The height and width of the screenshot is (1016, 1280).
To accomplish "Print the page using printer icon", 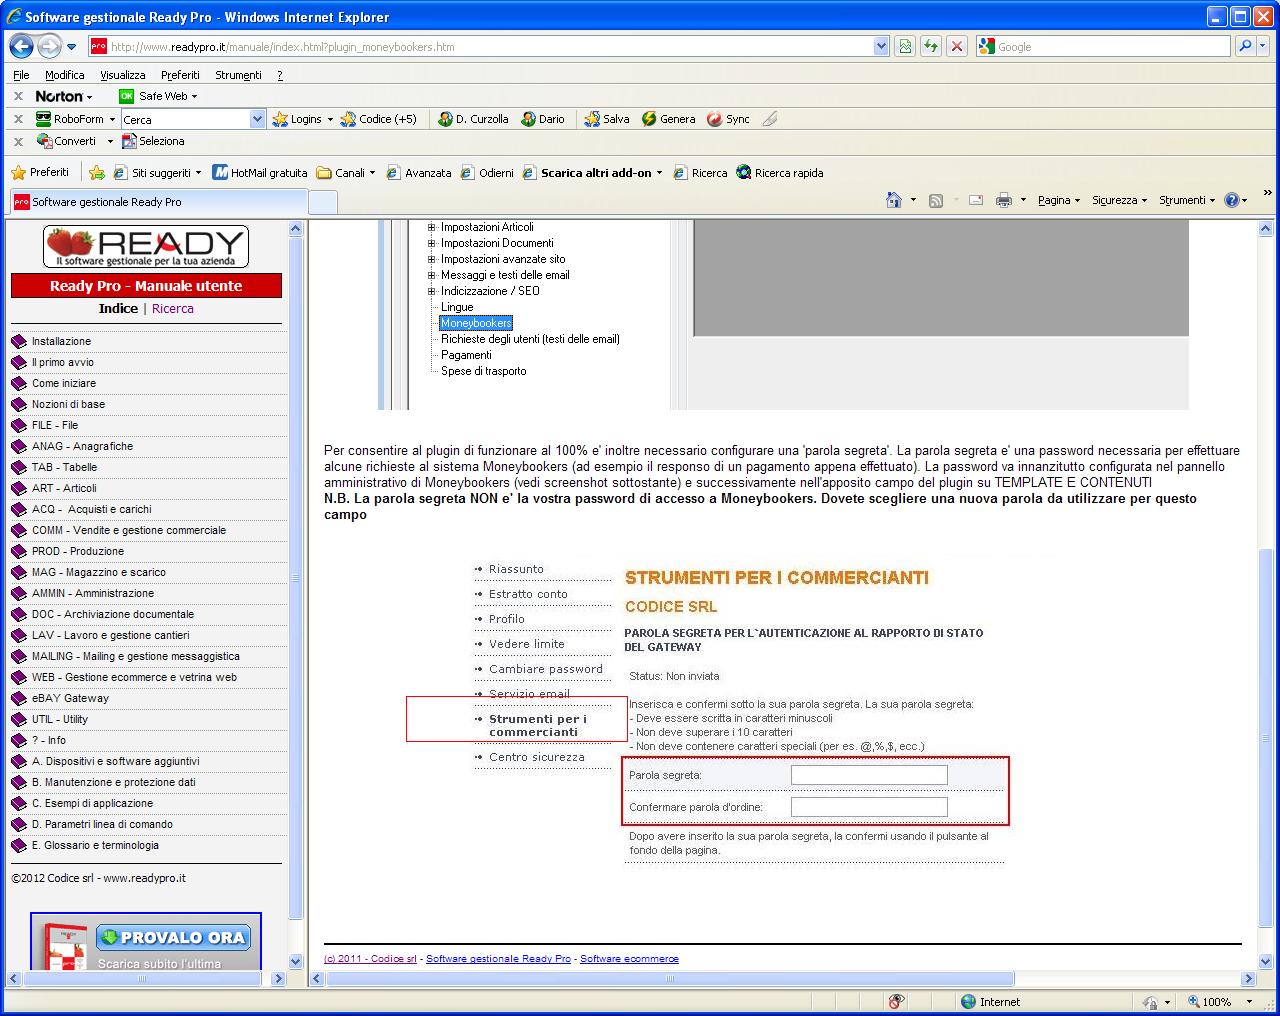I will click(x=1004, y=200).
